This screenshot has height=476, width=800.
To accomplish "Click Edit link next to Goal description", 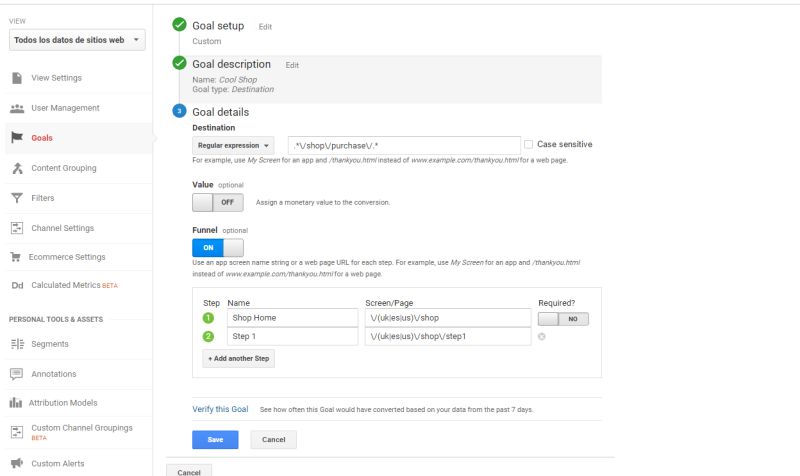I will [x=292, y=65].
